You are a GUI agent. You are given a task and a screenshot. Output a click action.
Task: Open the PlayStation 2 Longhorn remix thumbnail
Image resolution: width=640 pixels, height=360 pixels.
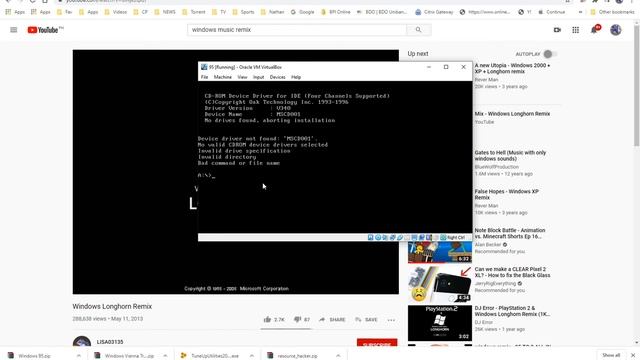point(440,323)
